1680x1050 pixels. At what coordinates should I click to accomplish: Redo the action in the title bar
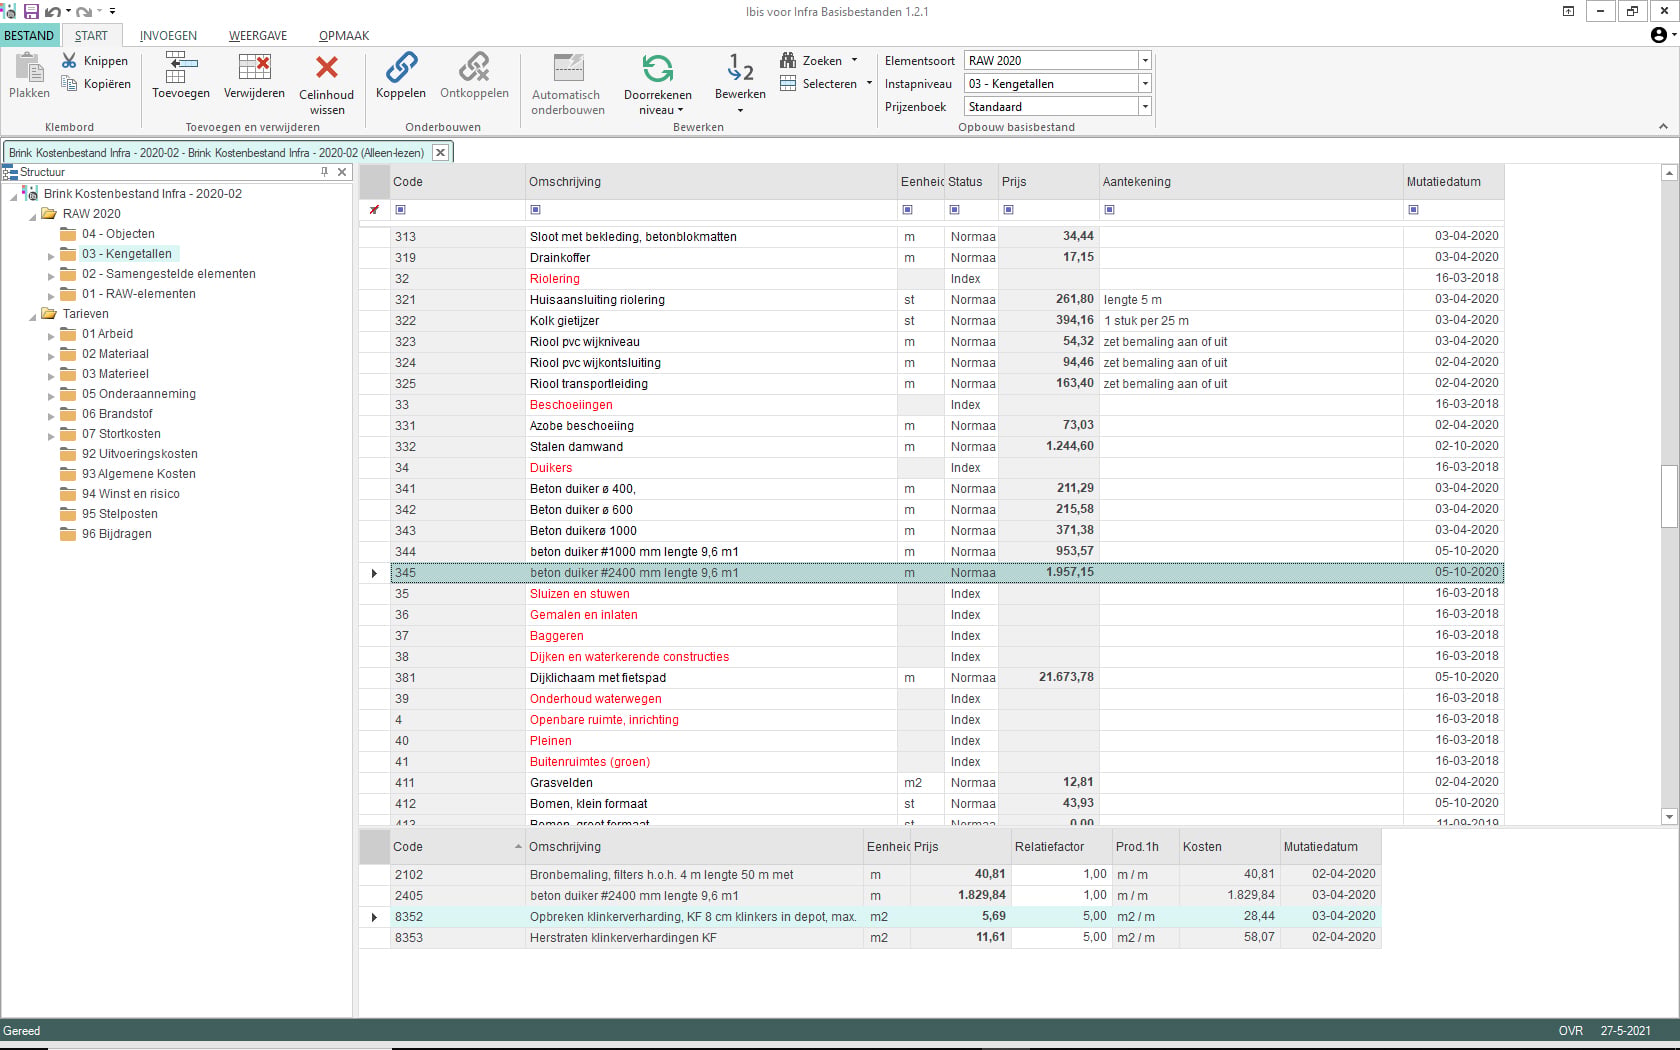pos(84,12)
